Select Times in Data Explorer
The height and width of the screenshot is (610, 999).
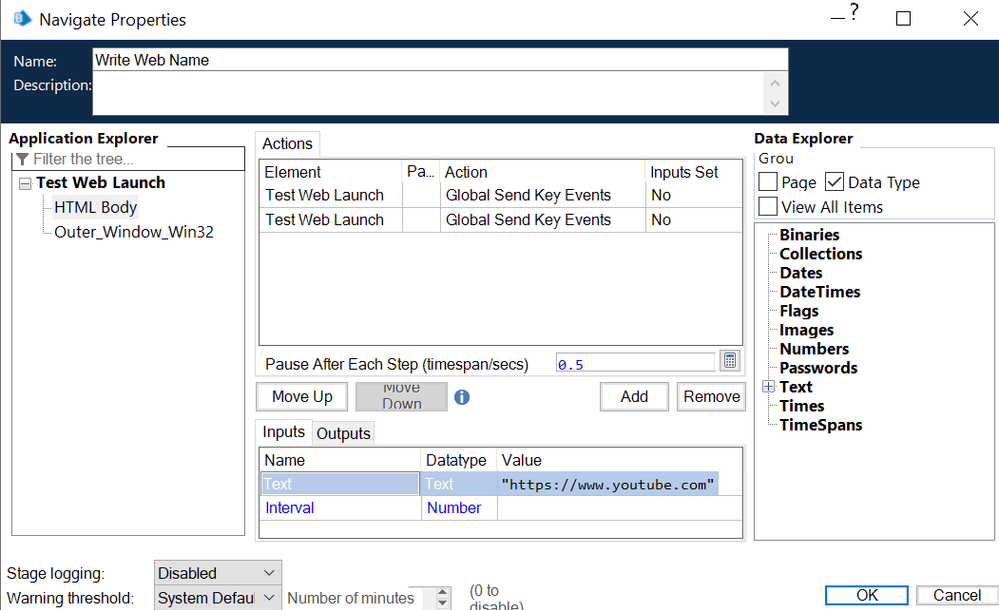click(x=801, y=406)
